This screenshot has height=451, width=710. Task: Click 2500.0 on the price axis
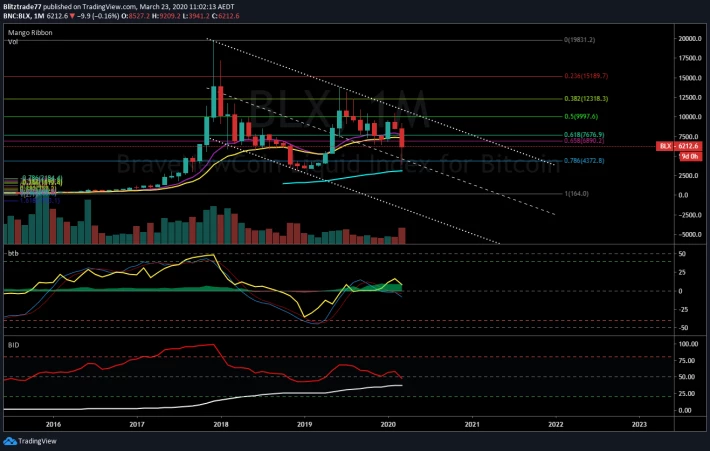pyautogui.click(x=690, y=176)
